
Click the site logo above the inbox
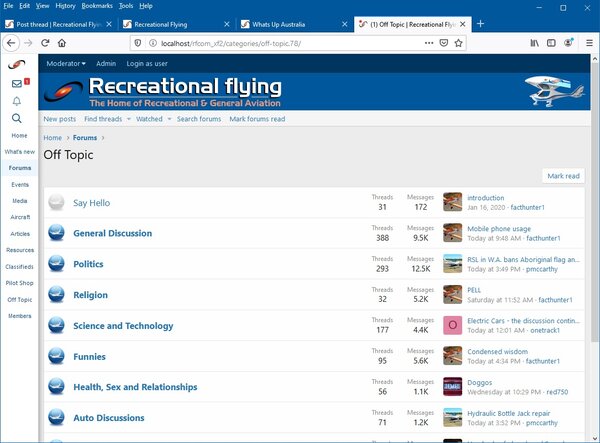click(x=18, y=65)
